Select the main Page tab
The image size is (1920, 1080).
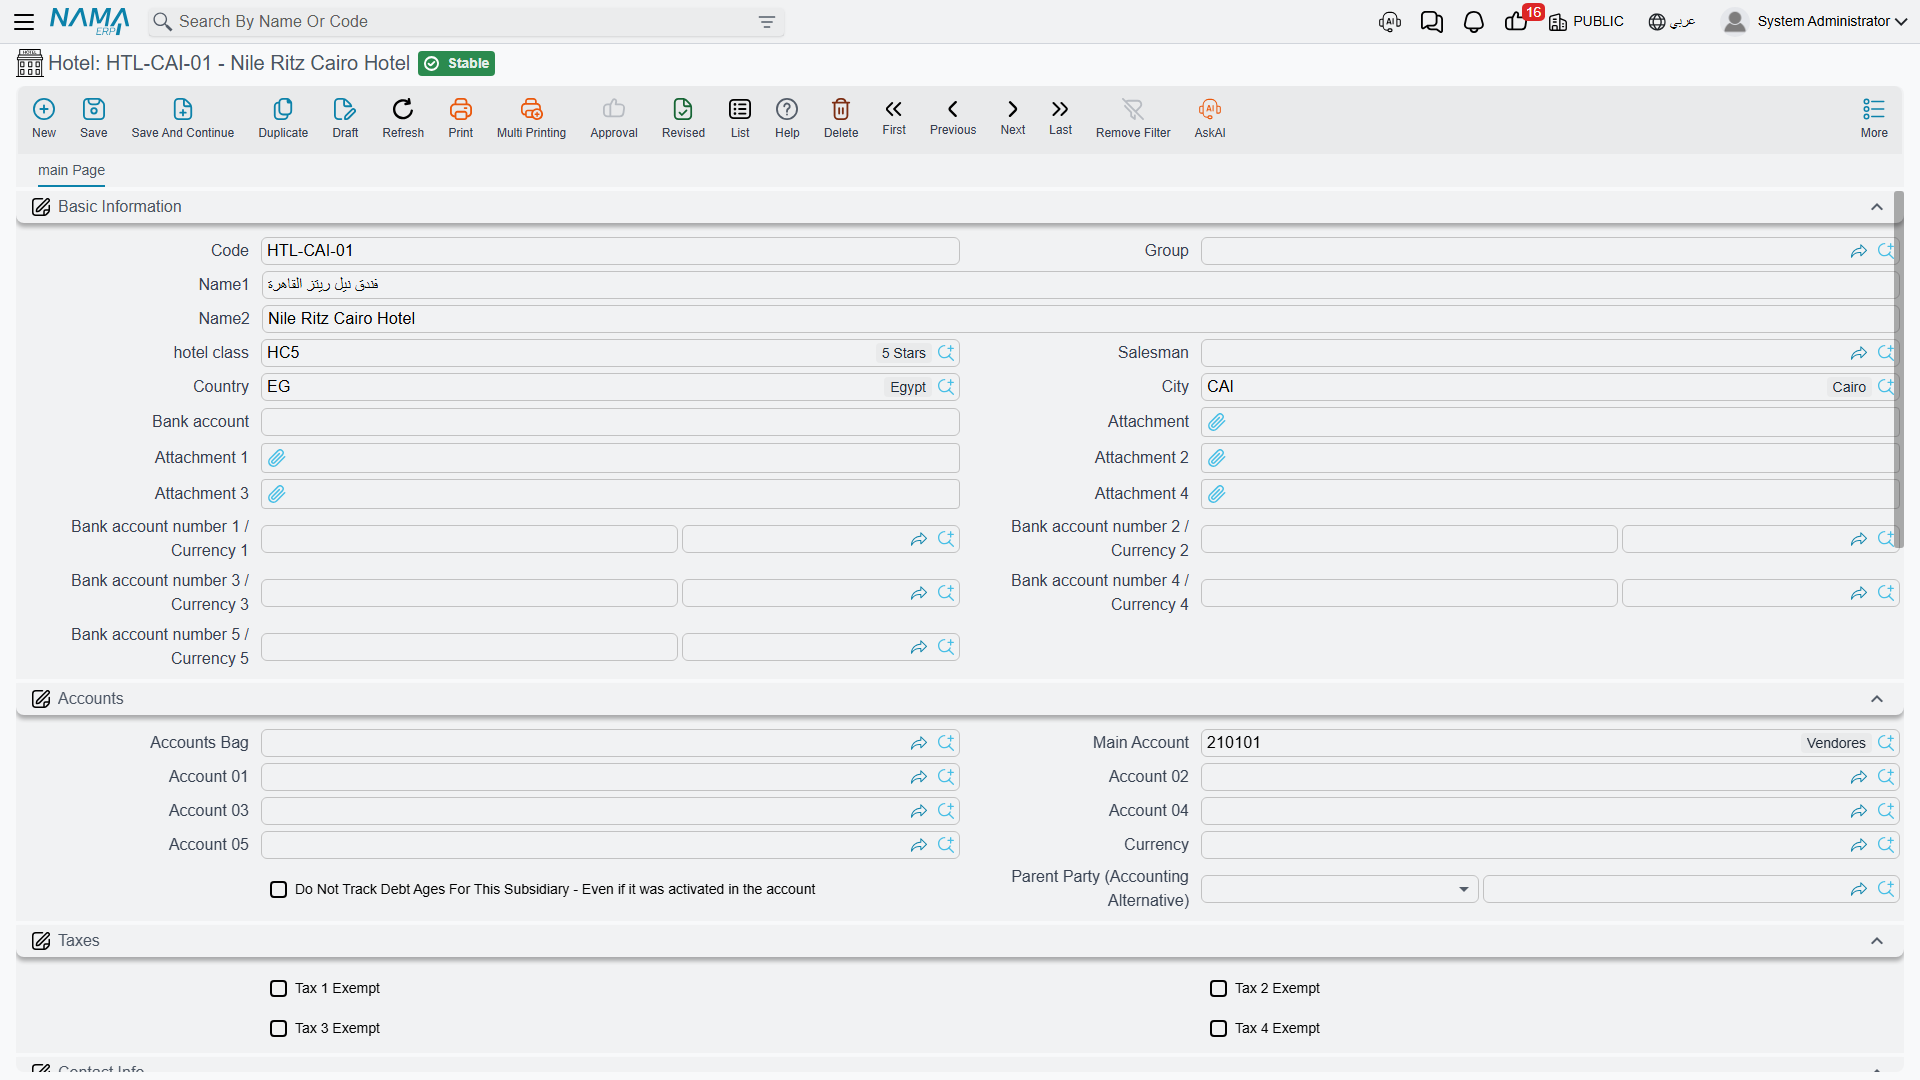[x=71, y=170]
